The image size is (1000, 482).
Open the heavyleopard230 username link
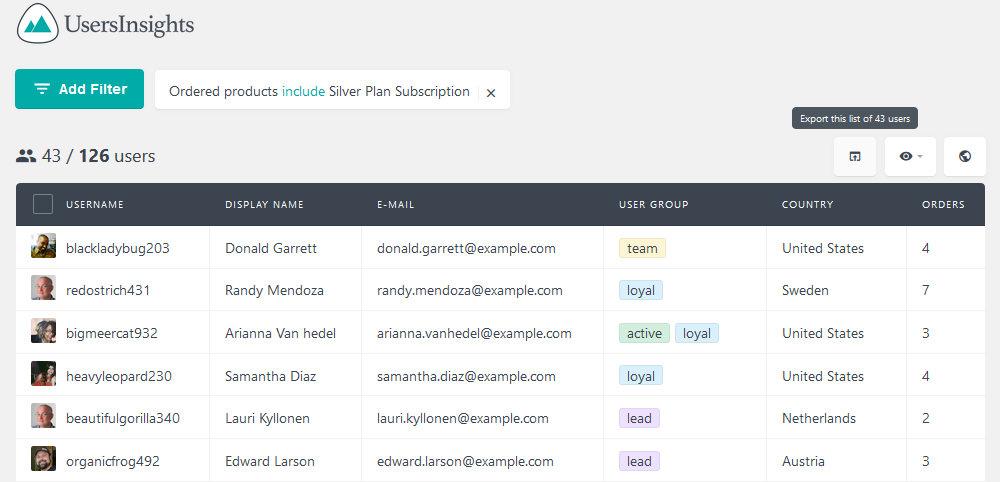coord(119,376)
